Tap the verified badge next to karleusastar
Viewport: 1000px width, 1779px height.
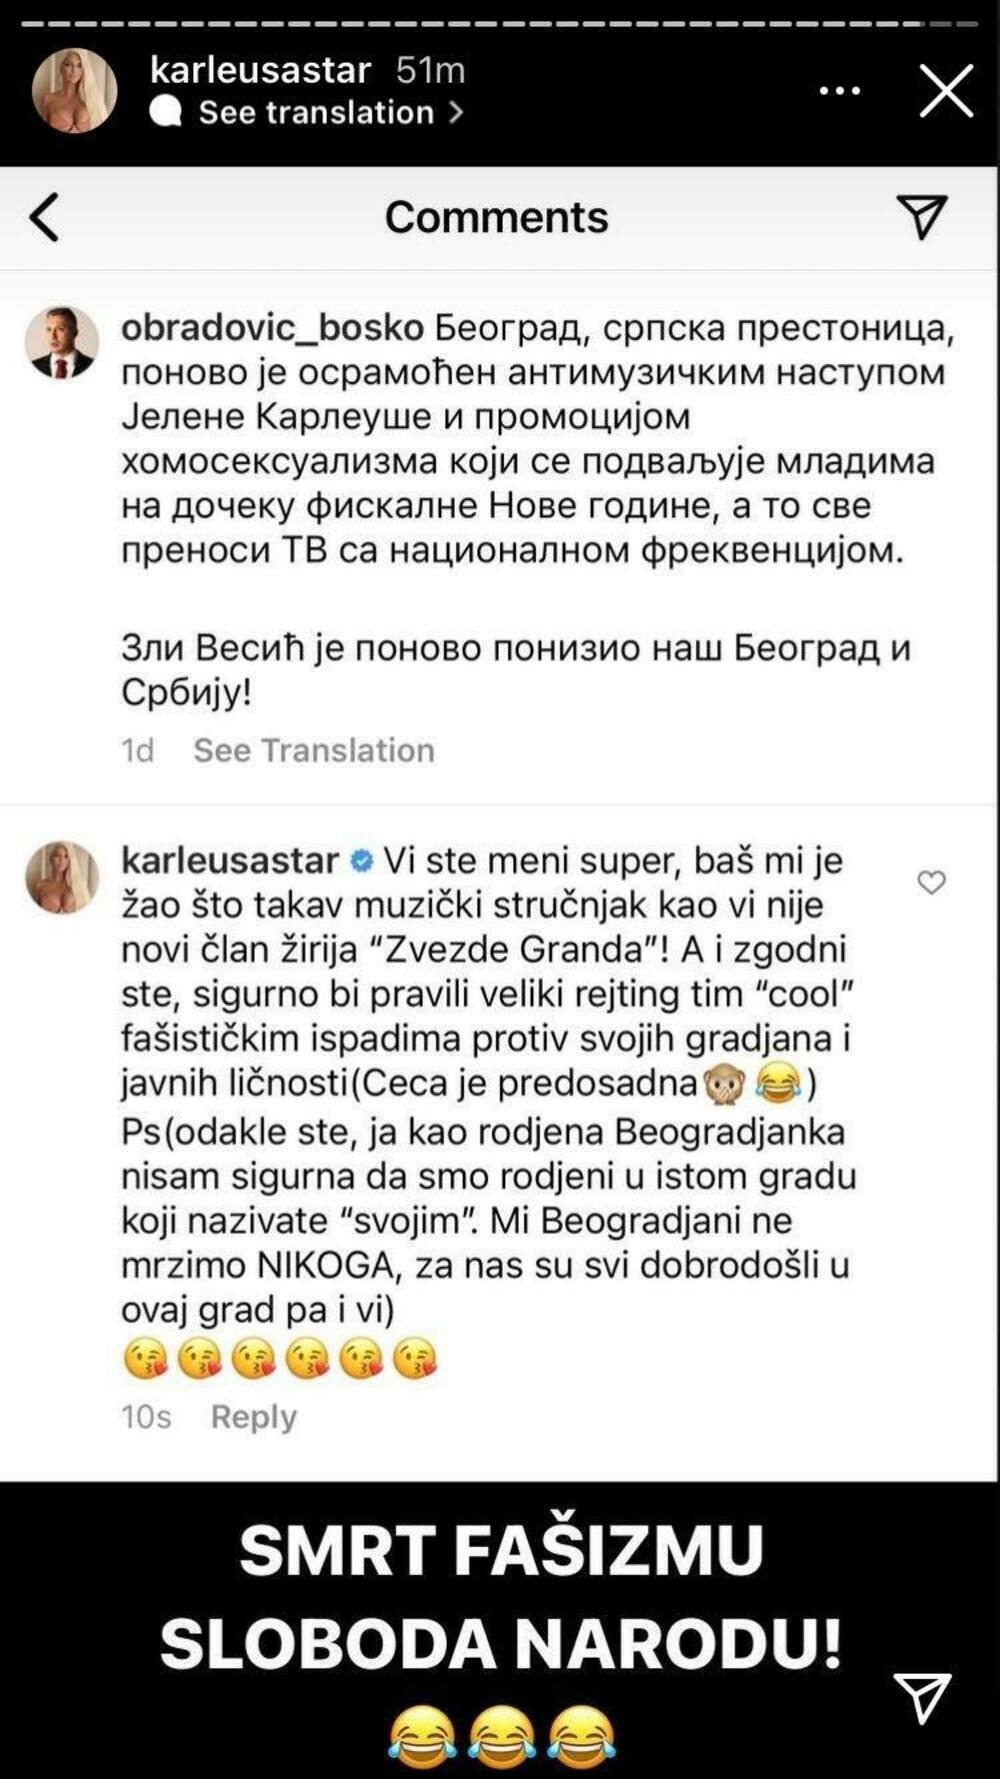click(362, 861)
